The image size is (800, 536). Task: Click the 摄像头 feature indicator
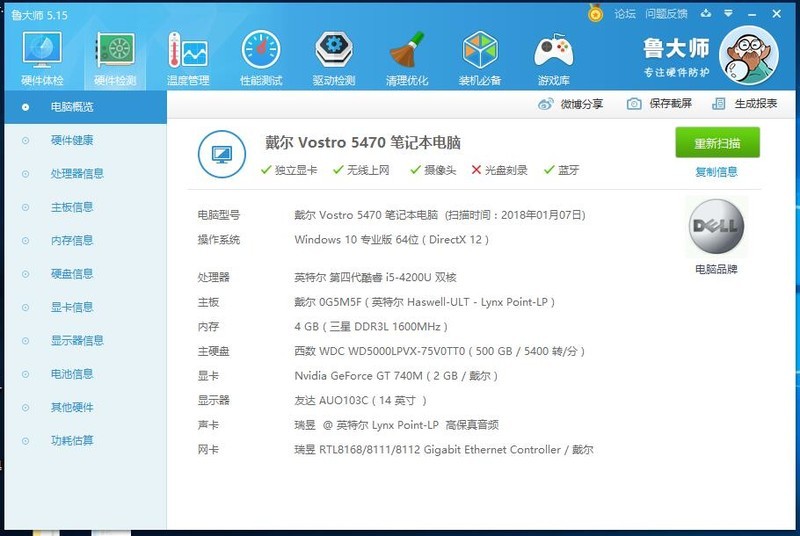click(433, 170)
